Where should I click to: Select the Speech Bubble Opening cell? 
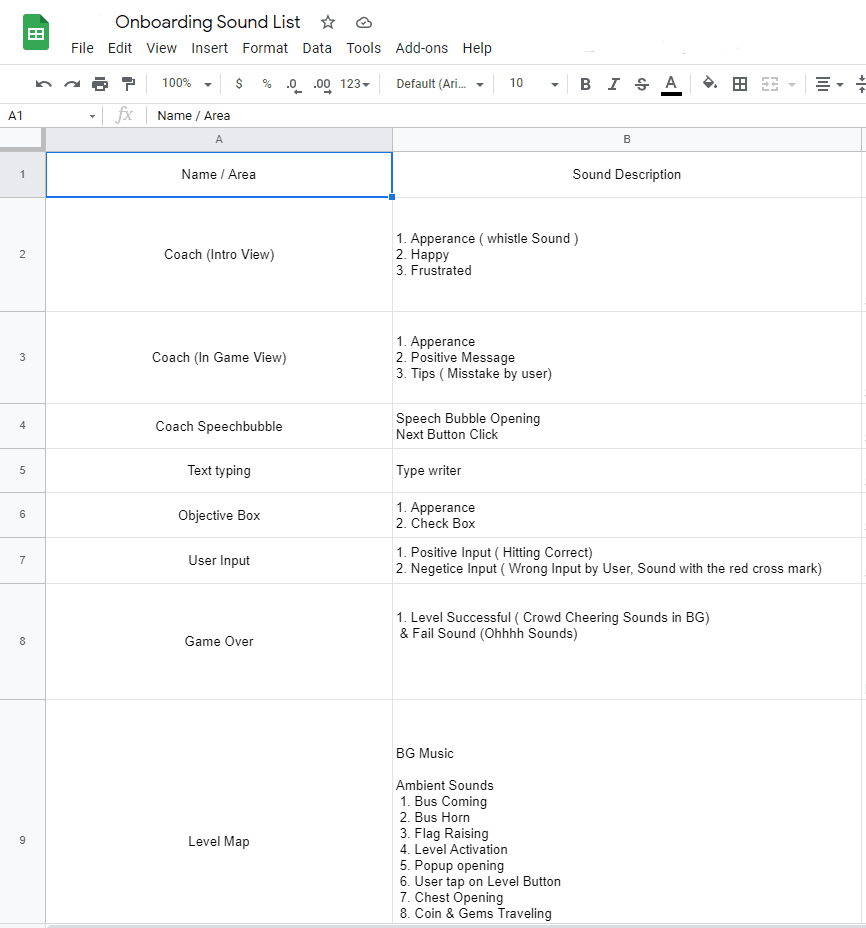coord(627,426)
